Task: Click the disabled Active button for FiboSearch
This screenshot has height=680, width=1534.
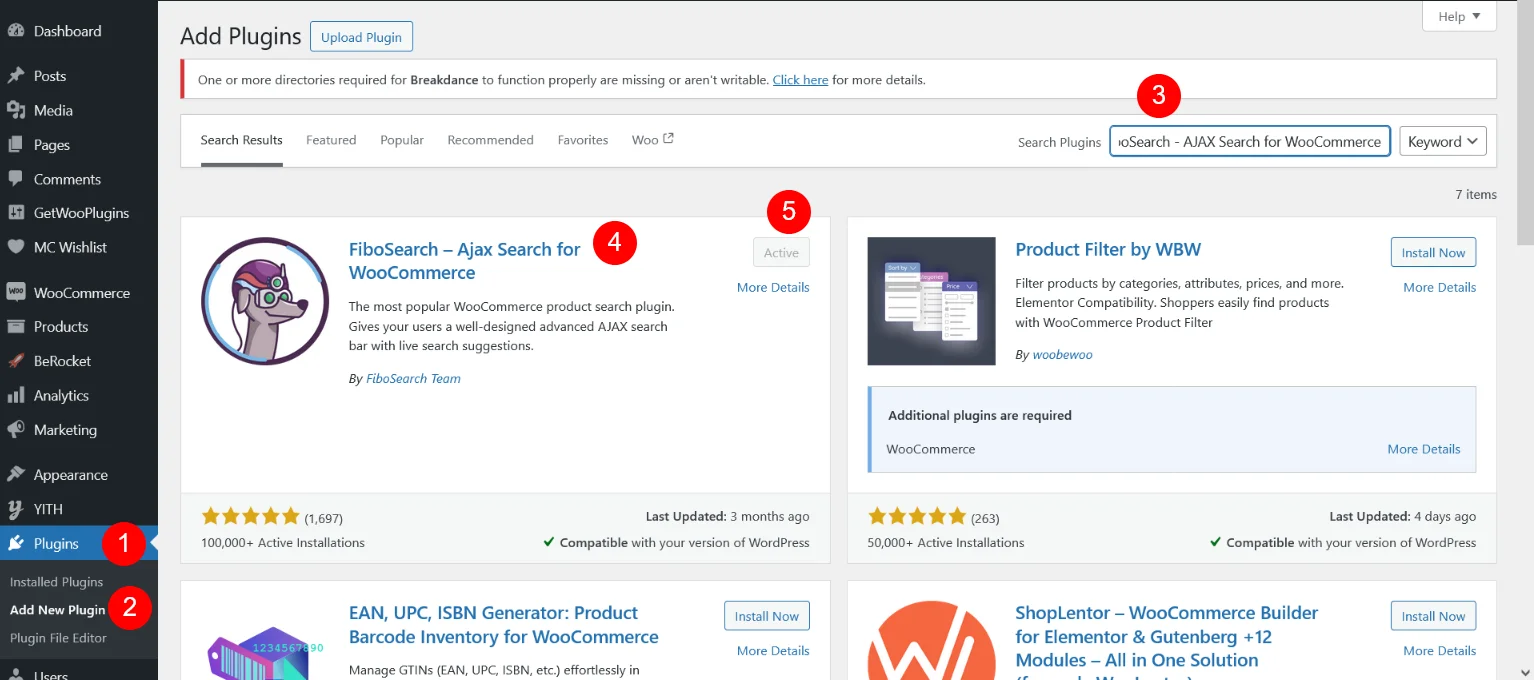Action: click(x=781, y=253)
